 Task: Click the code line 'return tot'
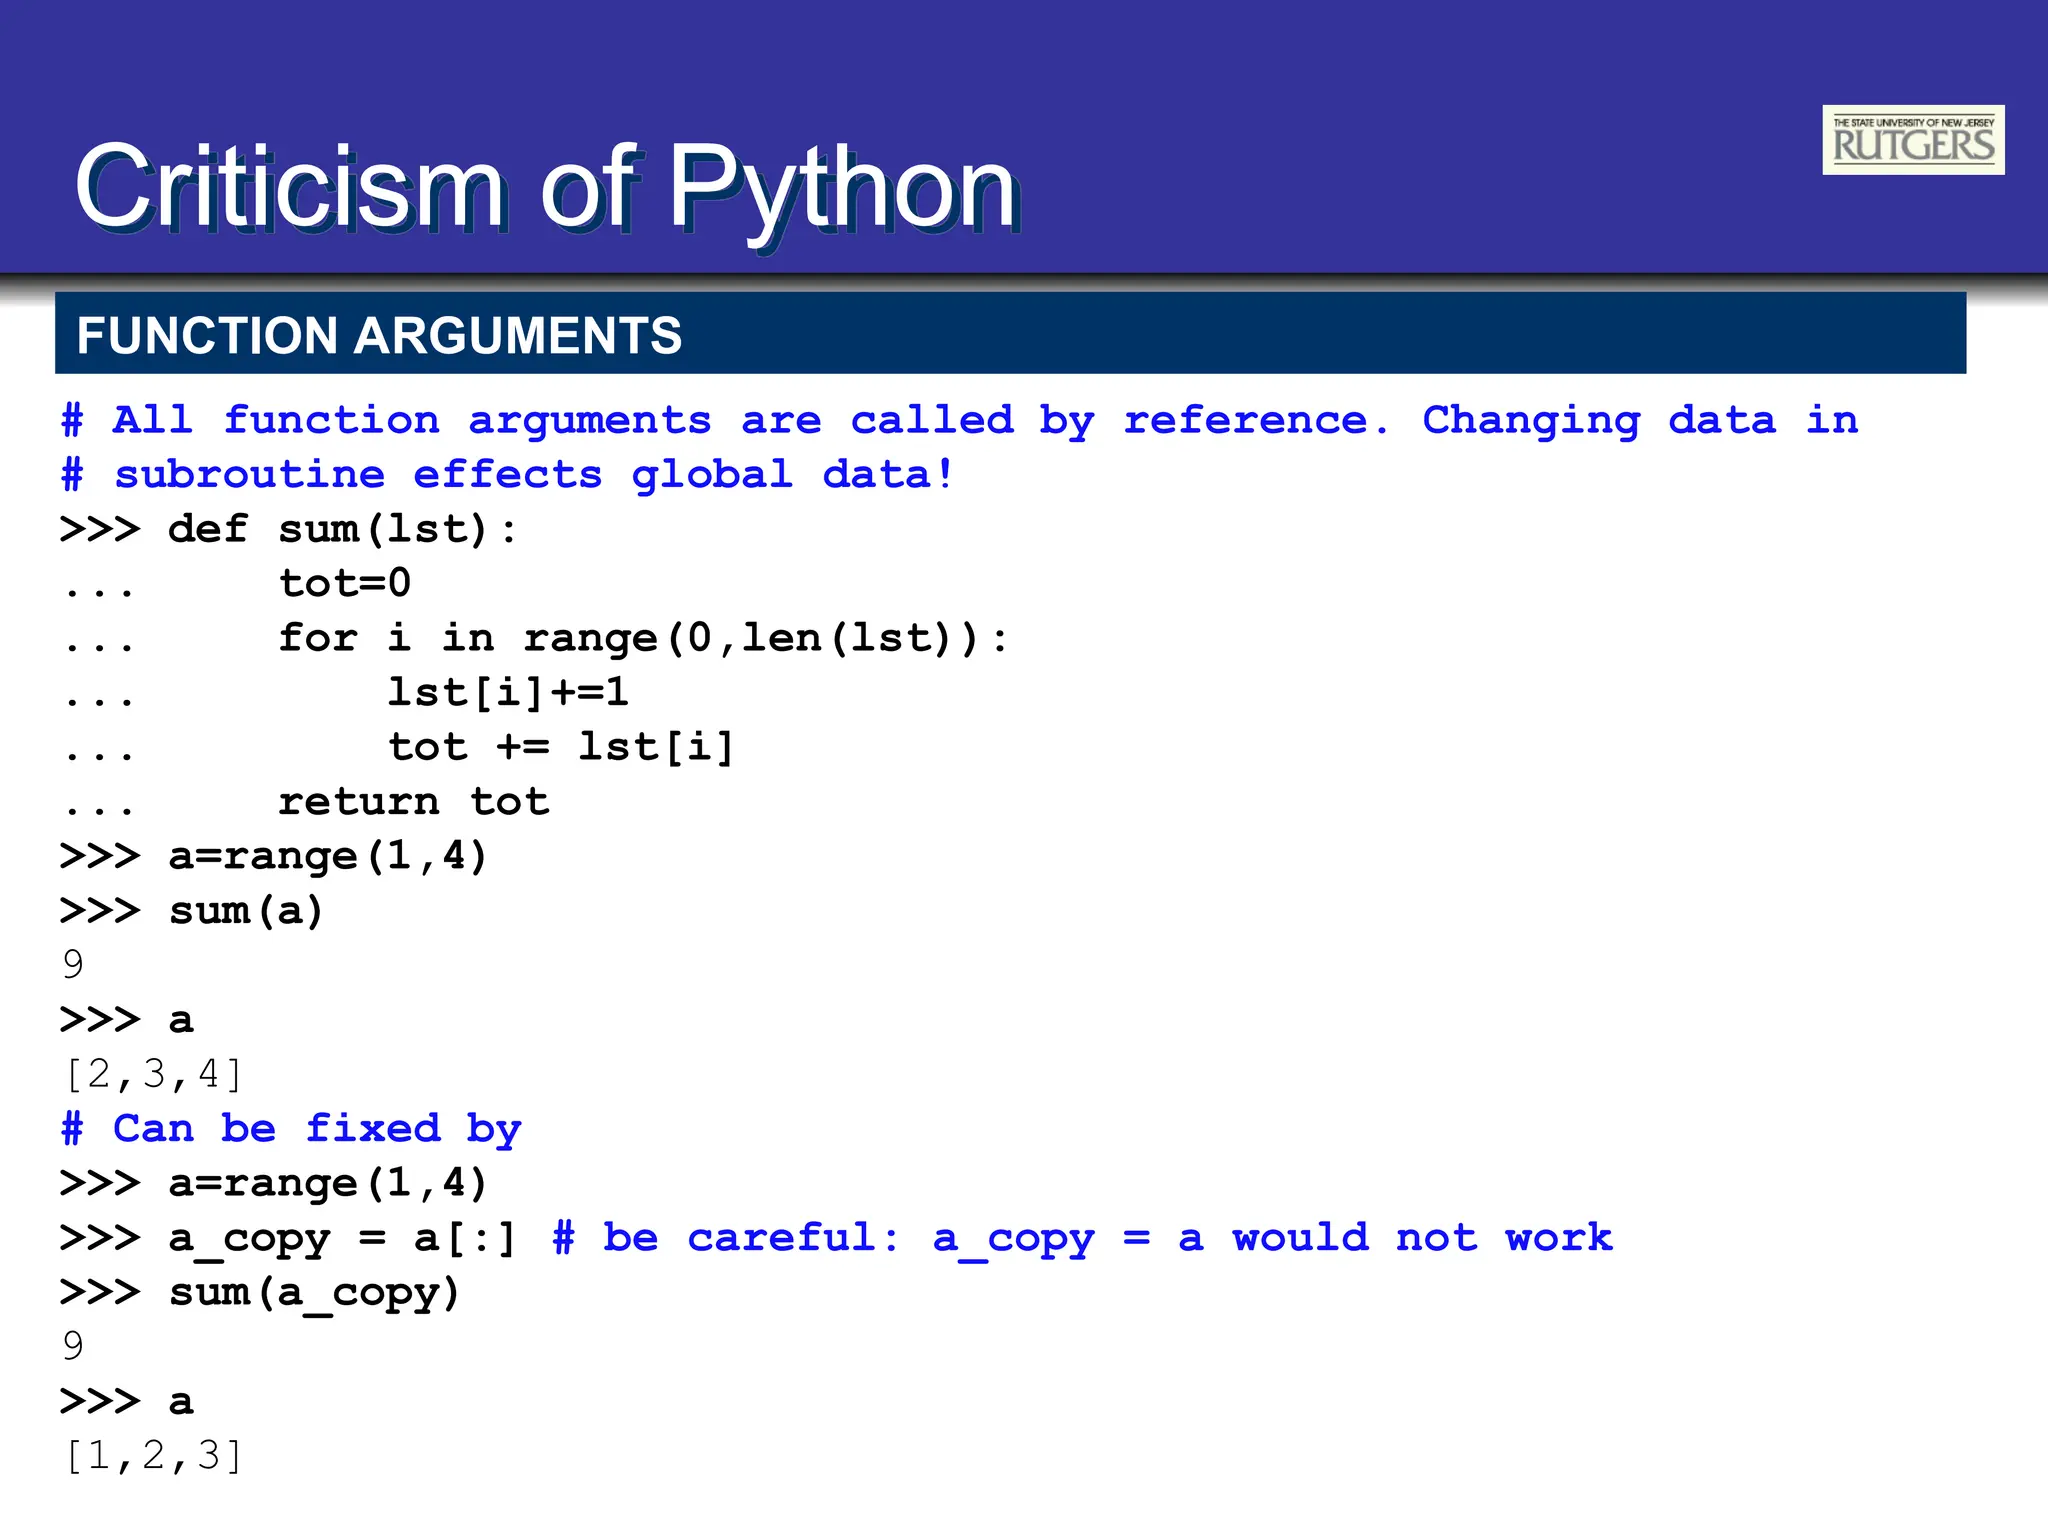pyautogui.click(x=414, y=801)
